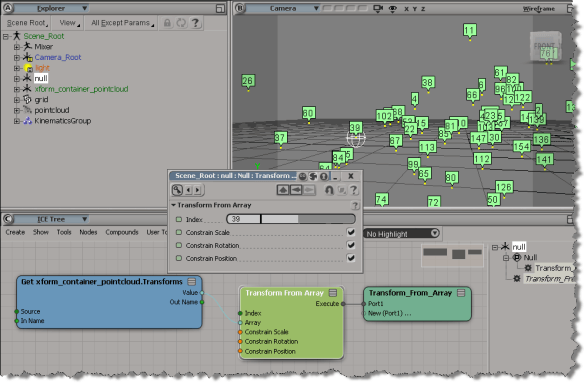
Task: Click the Transform From Array section help icon
Action: [355, 205]
